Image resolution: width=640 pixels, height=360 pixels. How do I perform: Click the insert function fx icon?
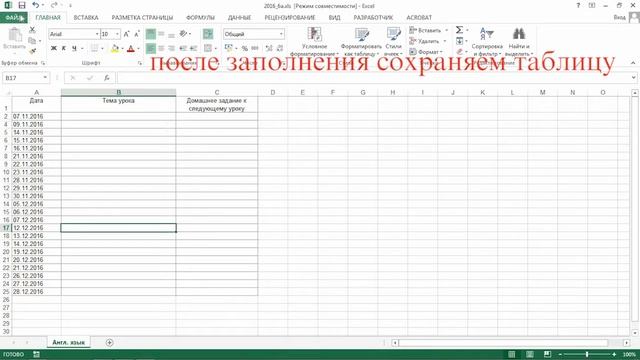[x=107, y=78]
